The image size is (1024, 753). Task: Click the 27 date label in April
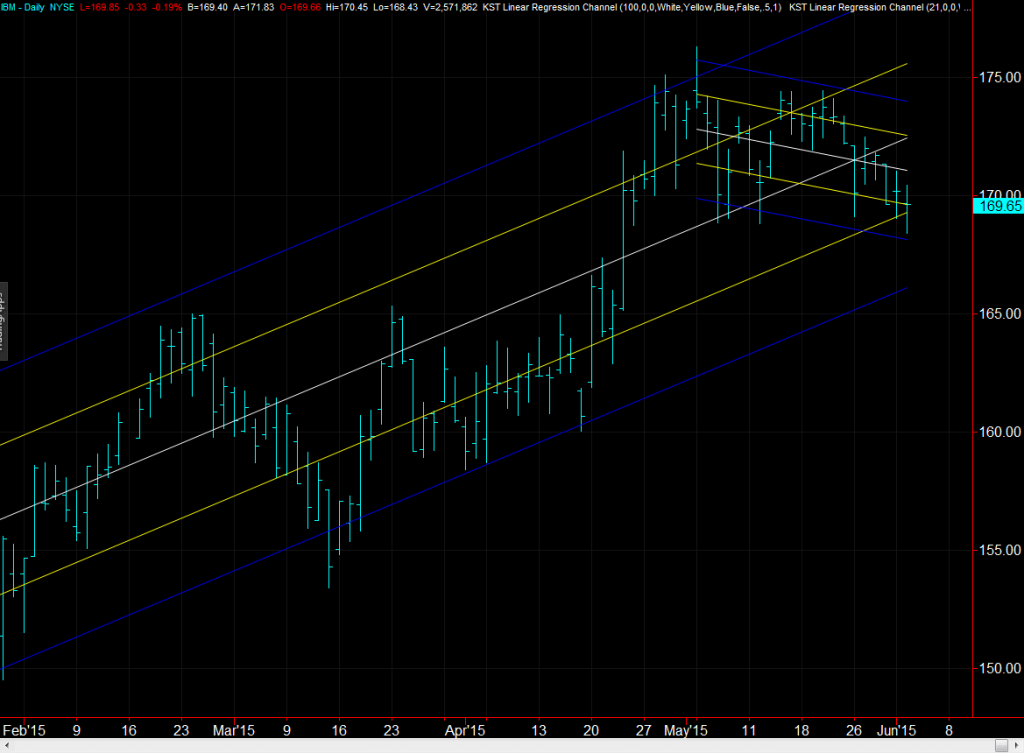click(x=644, y=730)
